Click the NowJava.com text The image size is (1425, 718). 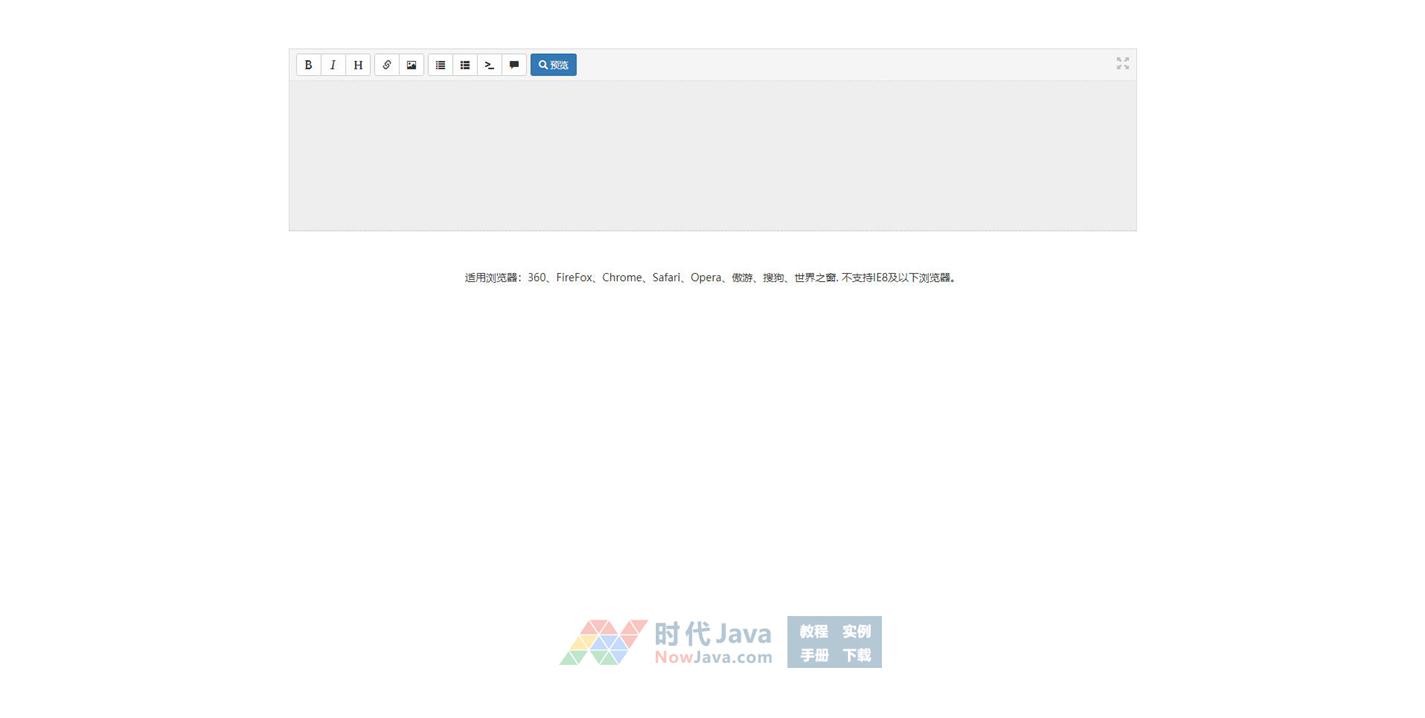(x=713, y=658)
